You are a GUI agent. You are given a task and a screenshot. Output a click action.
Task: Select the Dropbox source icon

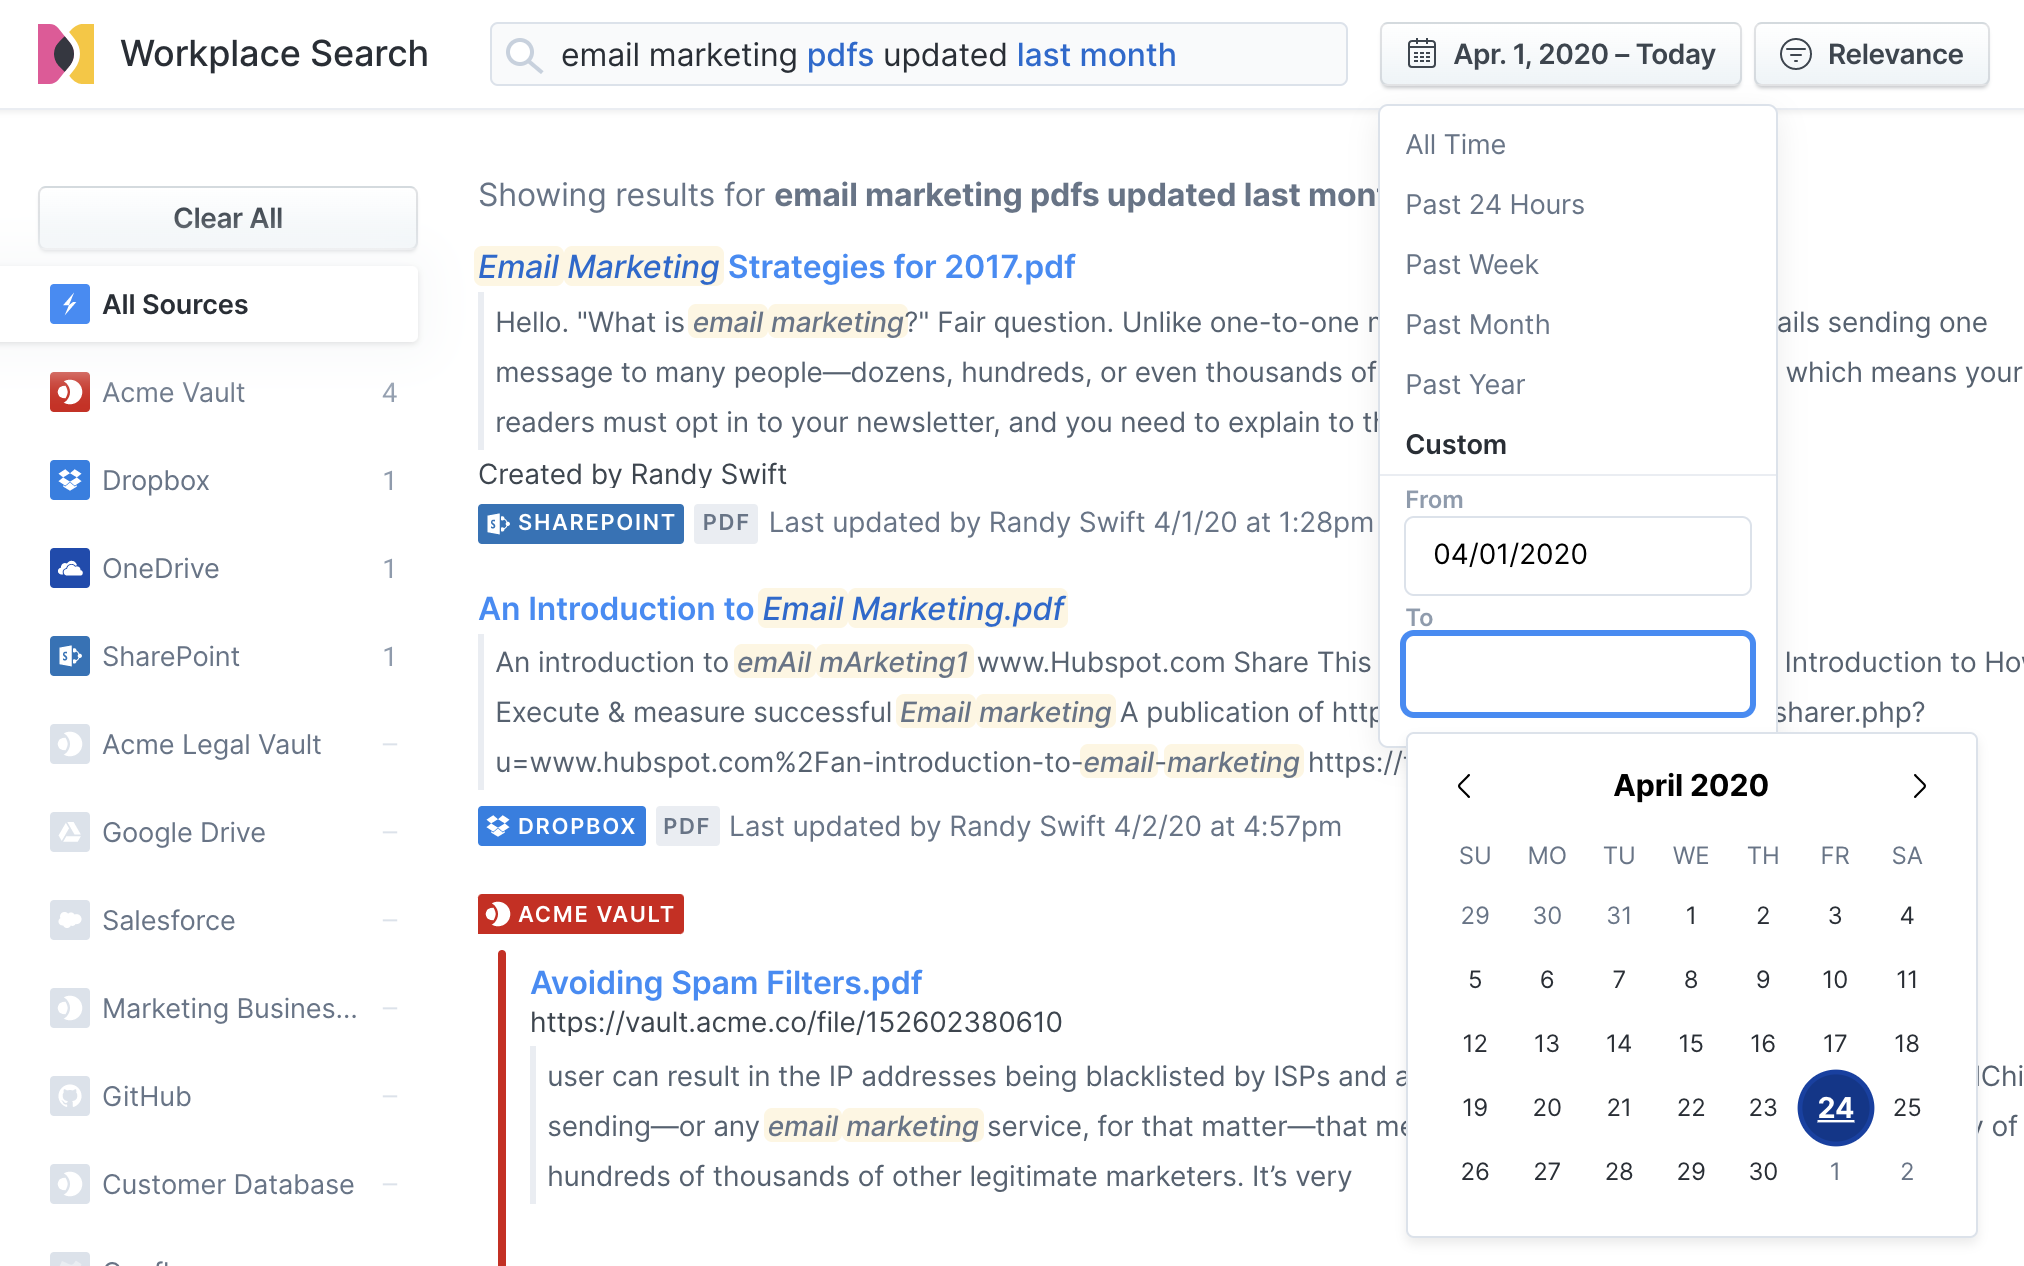coord(69,480)
